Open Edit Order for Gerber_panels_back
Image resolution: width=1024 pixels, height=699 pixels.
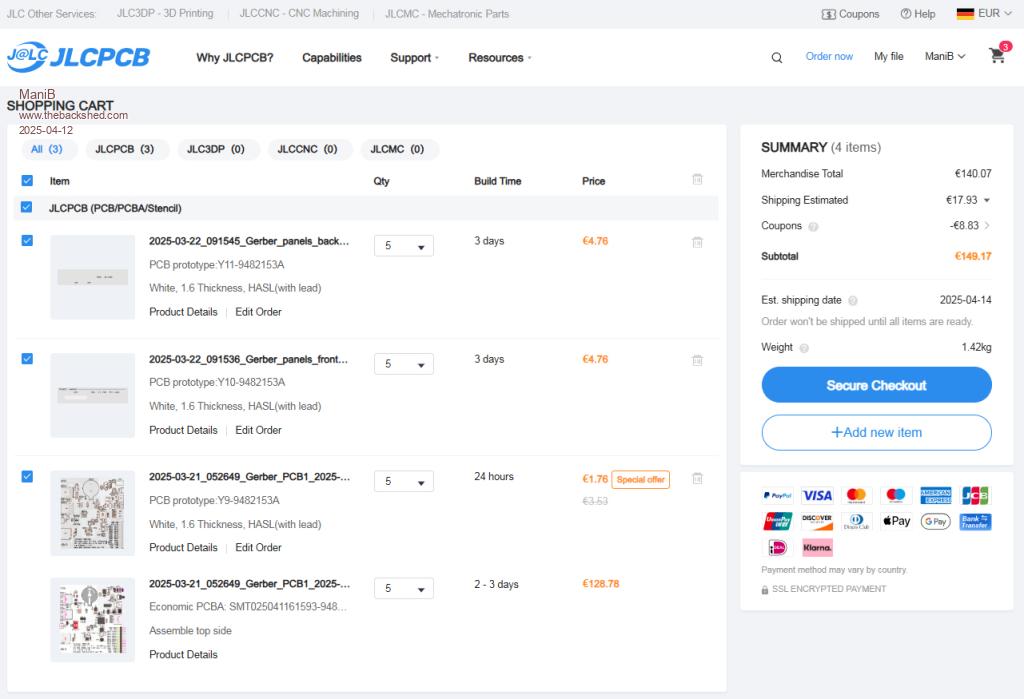tap(258, 312)
